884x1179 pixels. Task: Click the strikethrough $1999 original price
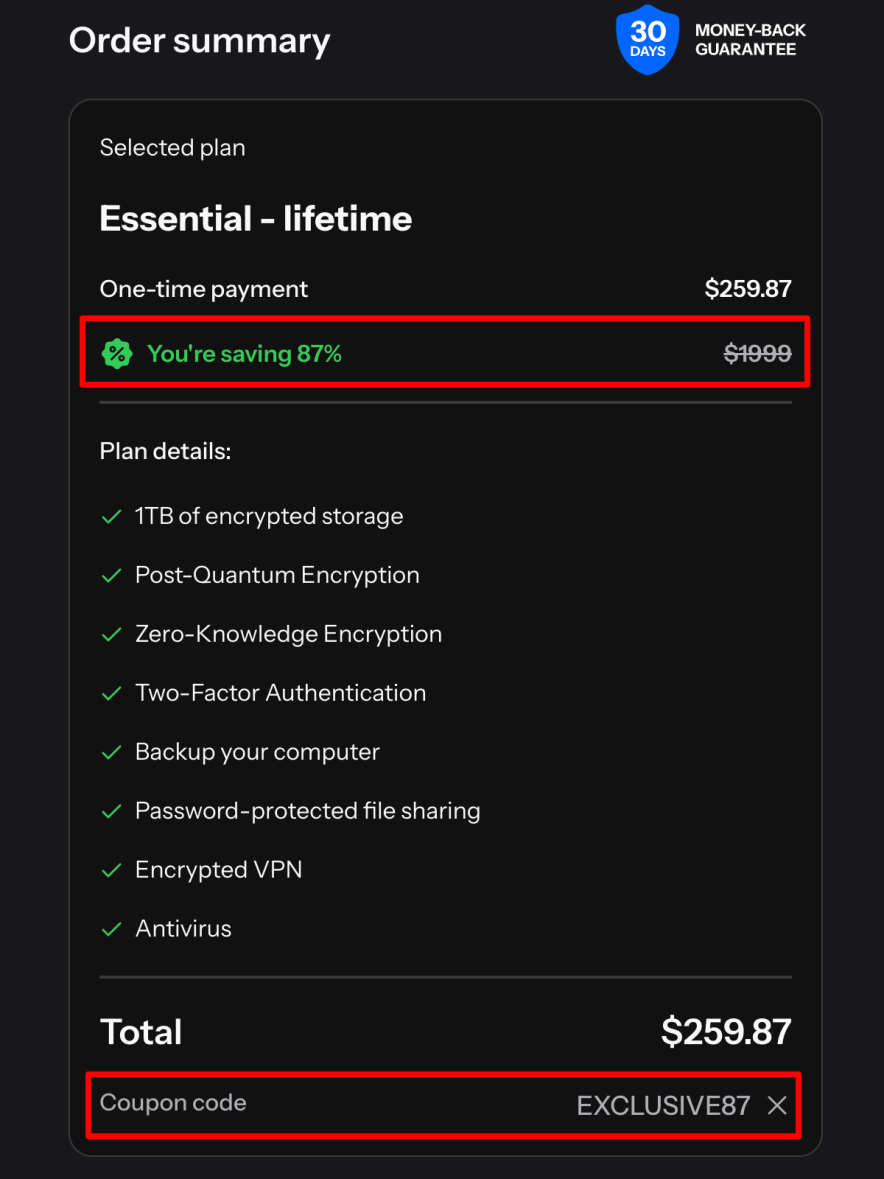pos(757,352)
